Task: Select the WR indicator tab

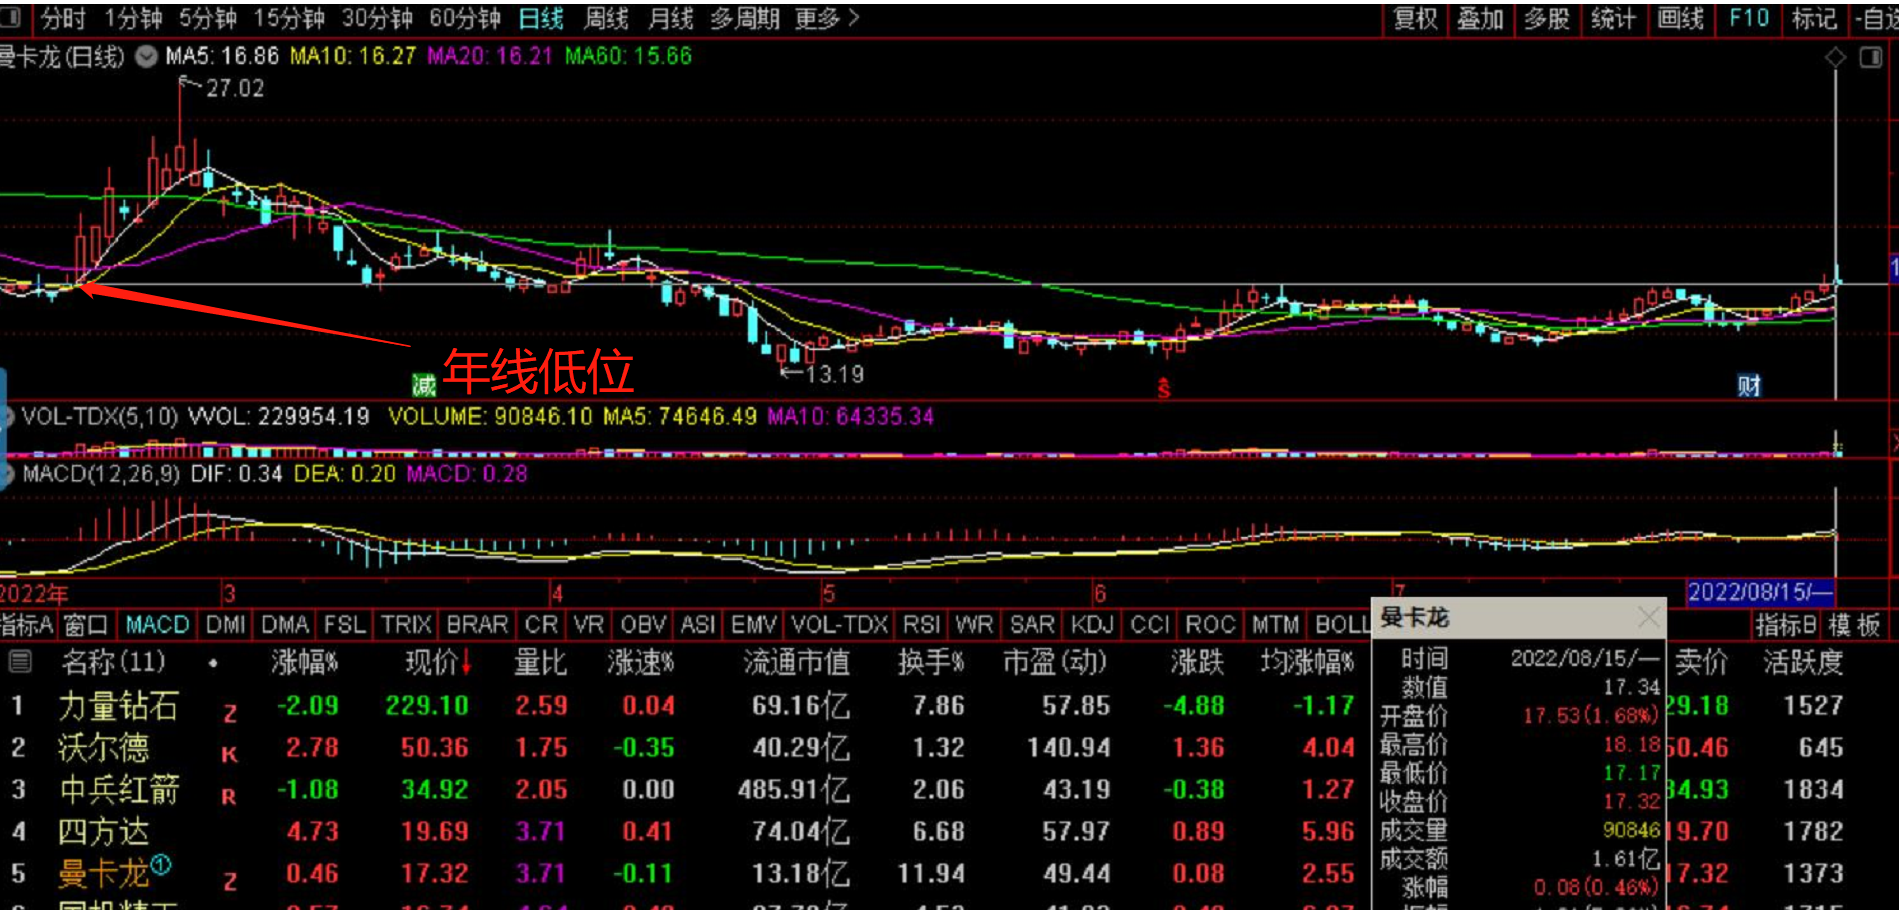Action: tap(974, 625)
